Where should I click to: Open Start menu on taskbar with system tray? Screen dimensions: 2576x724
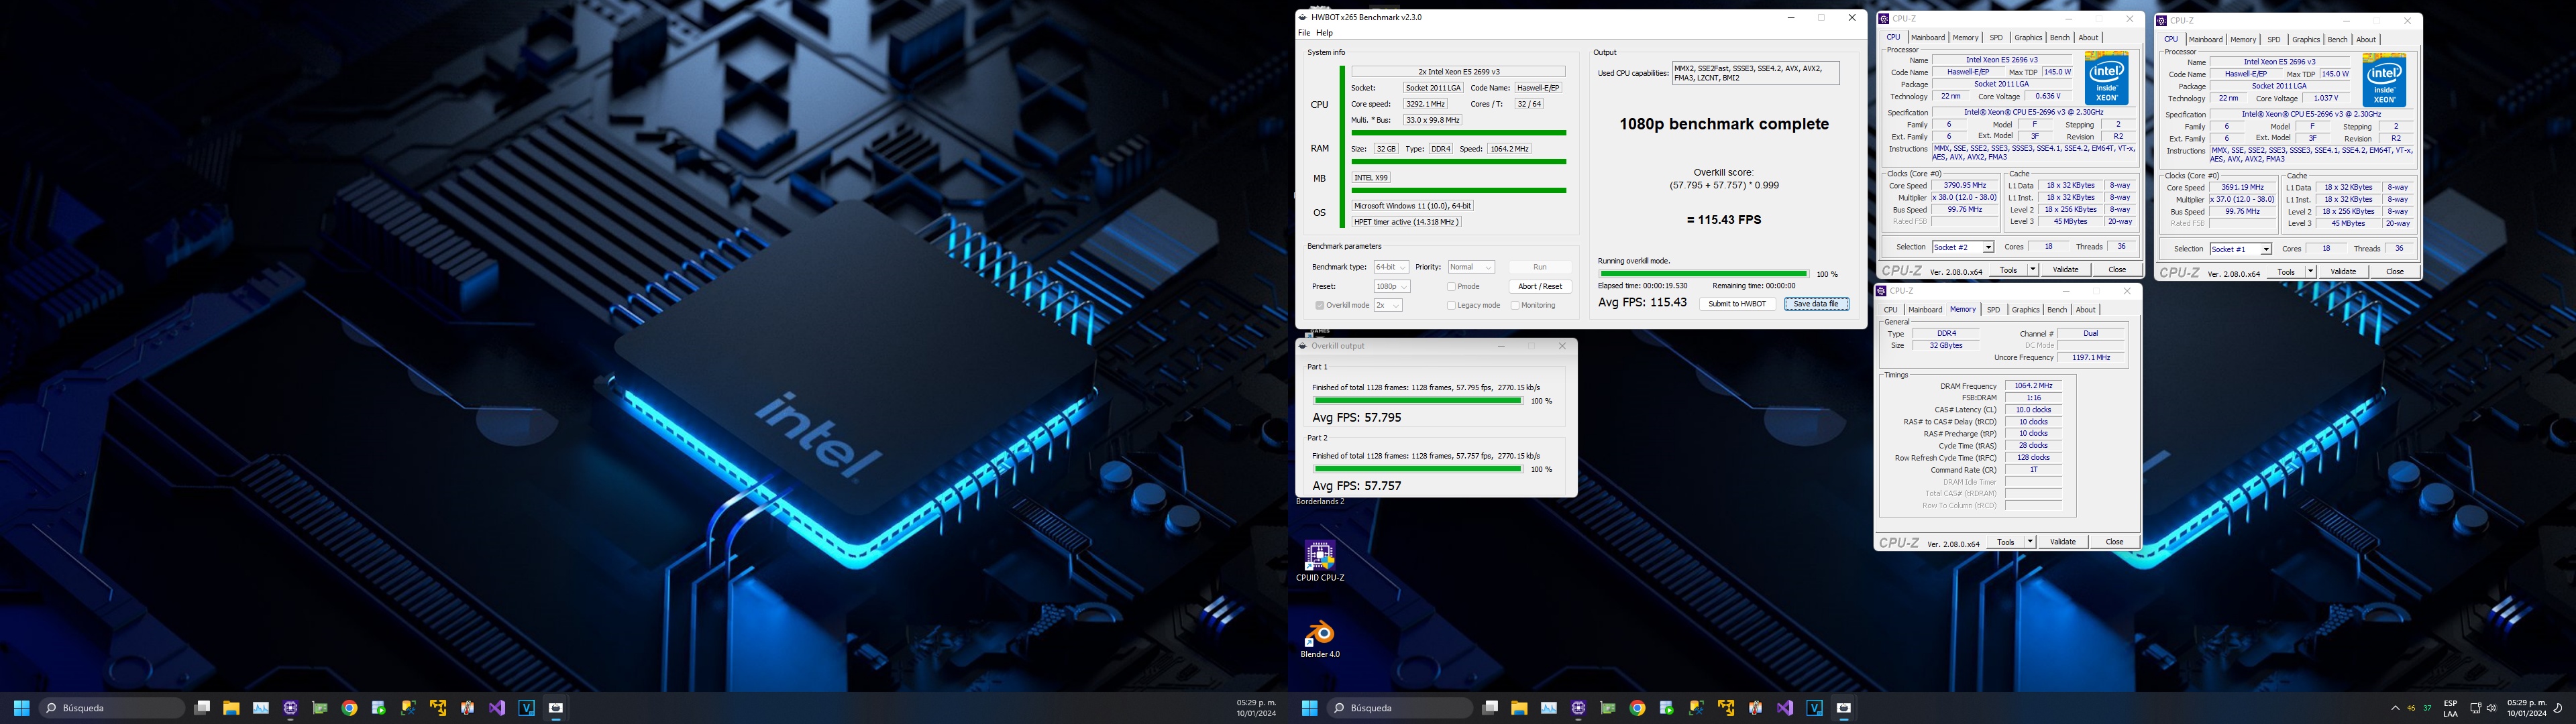[1309, 708]
